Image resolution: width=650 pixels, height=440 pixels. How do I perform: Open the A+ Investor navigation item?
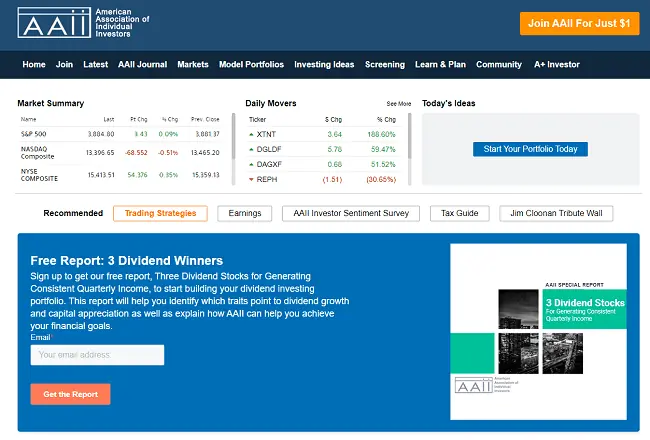pyautogui.click(x=557, y=65)
